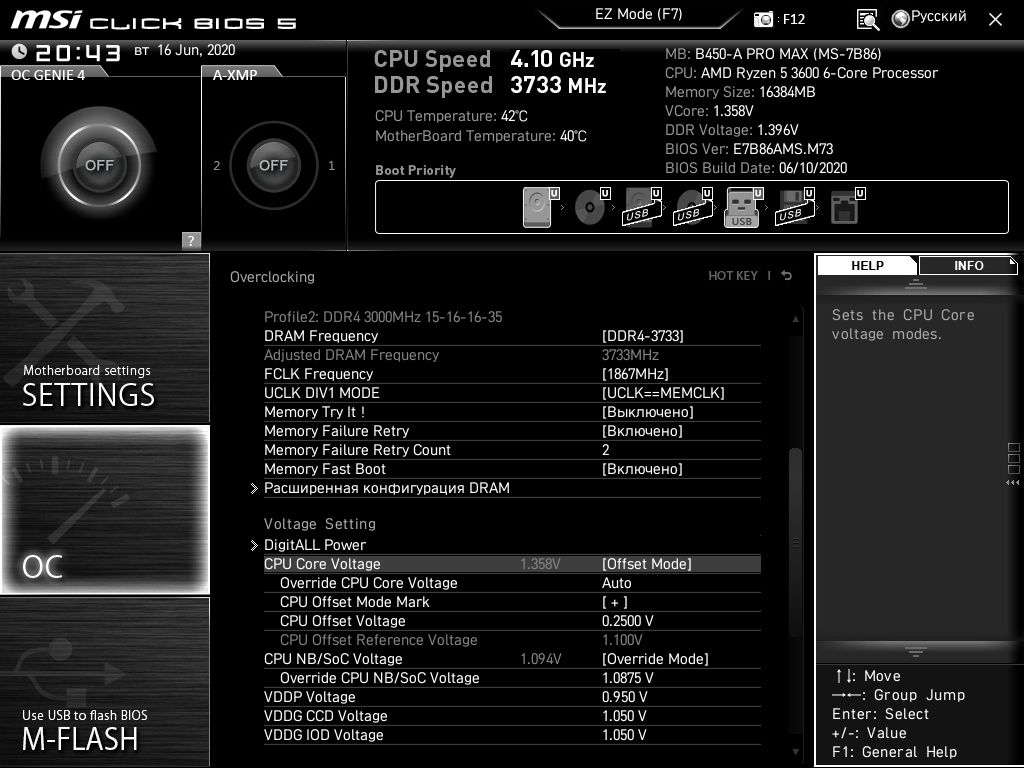The height and width of the screenshot is (768, 1024).
Task: Select the USB hard disk boot device icon
Action: point(643,207)
